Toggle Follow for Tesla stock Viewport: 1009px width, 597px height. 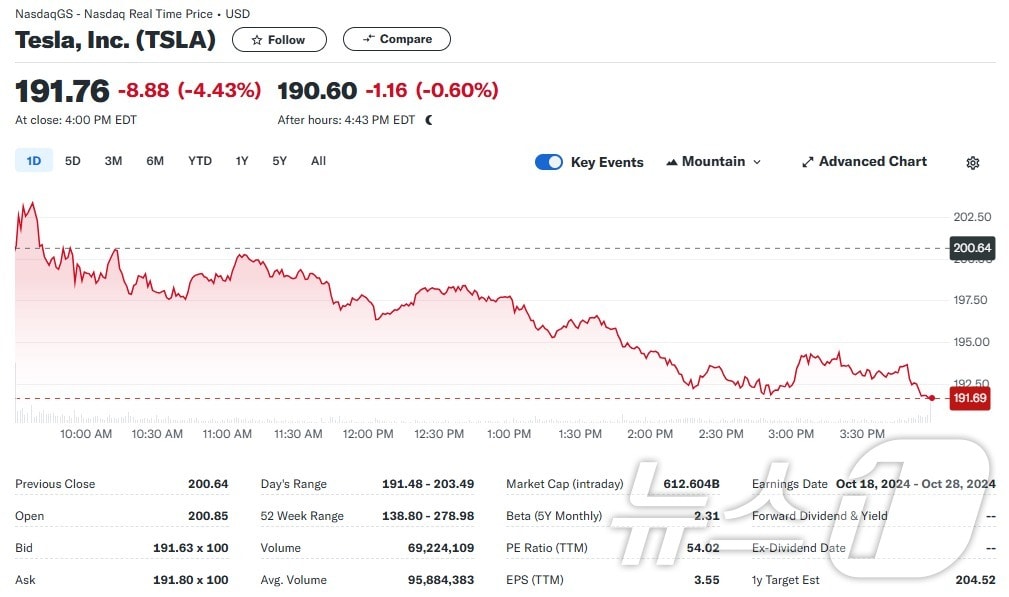coord(279,40)
